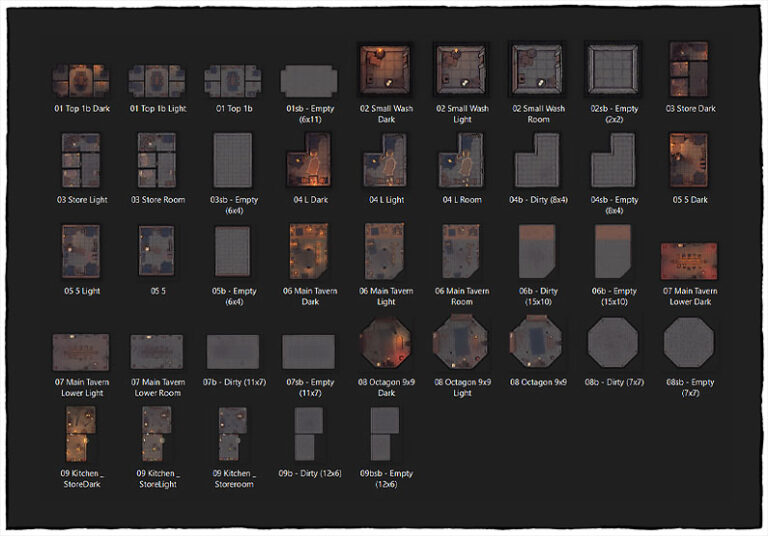768x536 pixels.
Task: Open 07 Main Tavern Lower Dark image
Action: point(689,260)
